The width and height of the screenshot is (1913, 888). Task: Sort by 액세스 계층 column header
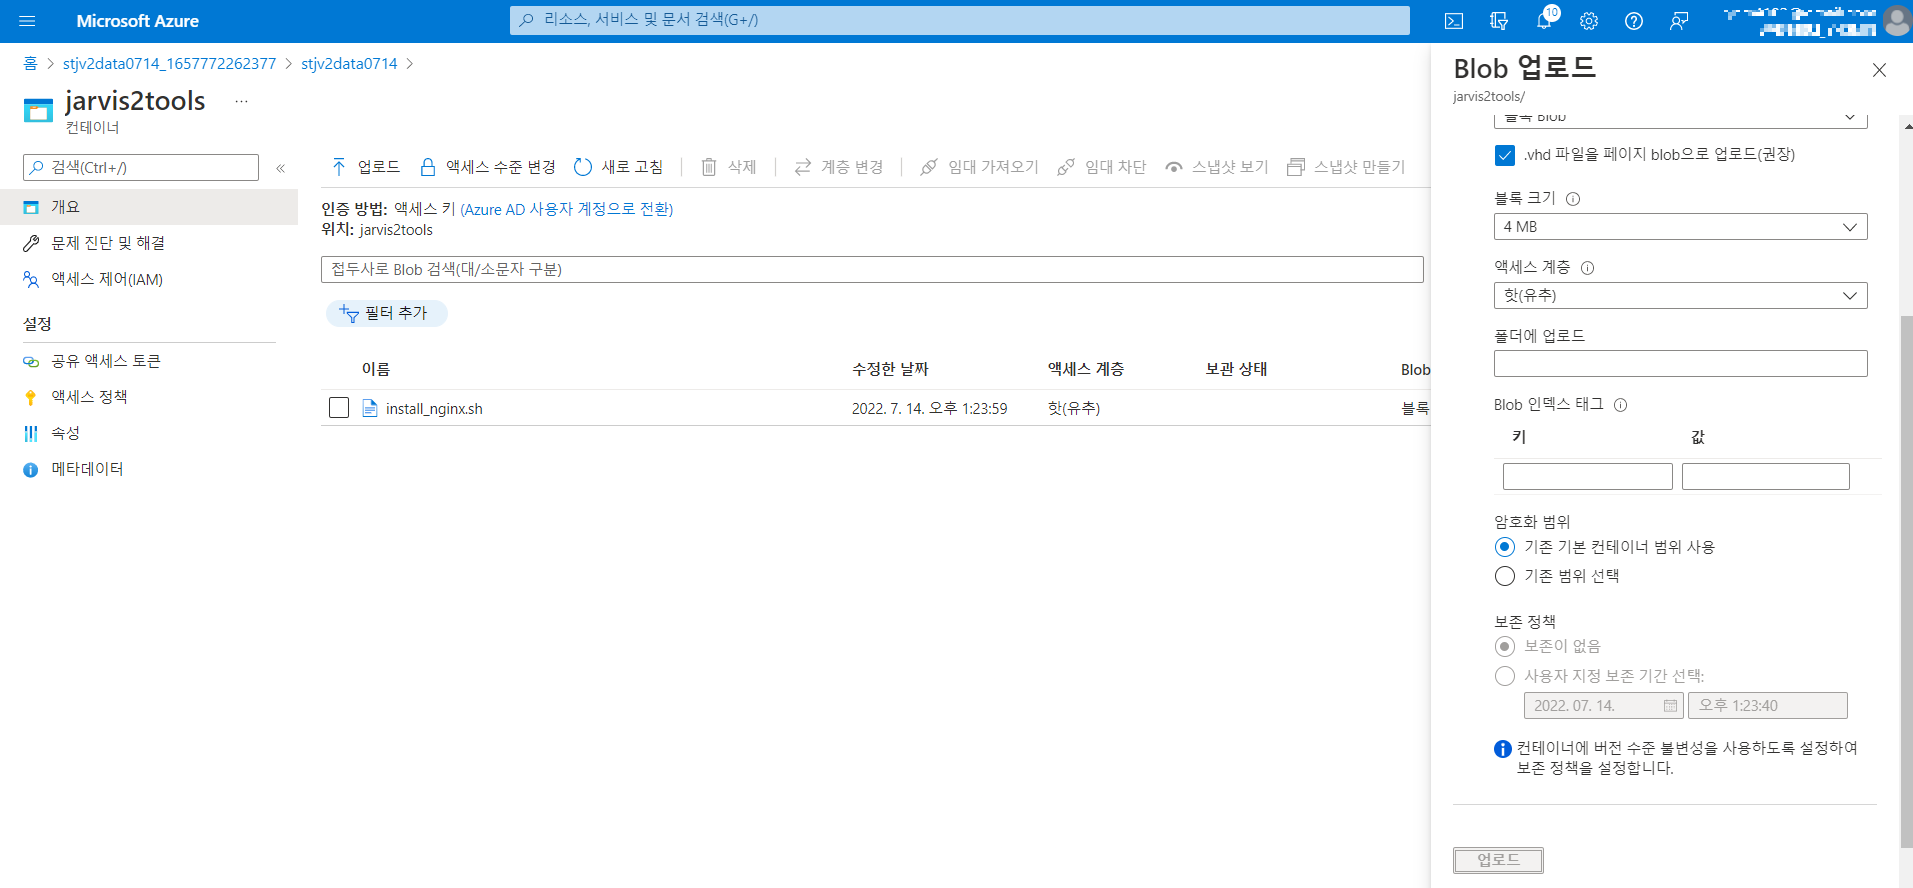(1086, 369)
